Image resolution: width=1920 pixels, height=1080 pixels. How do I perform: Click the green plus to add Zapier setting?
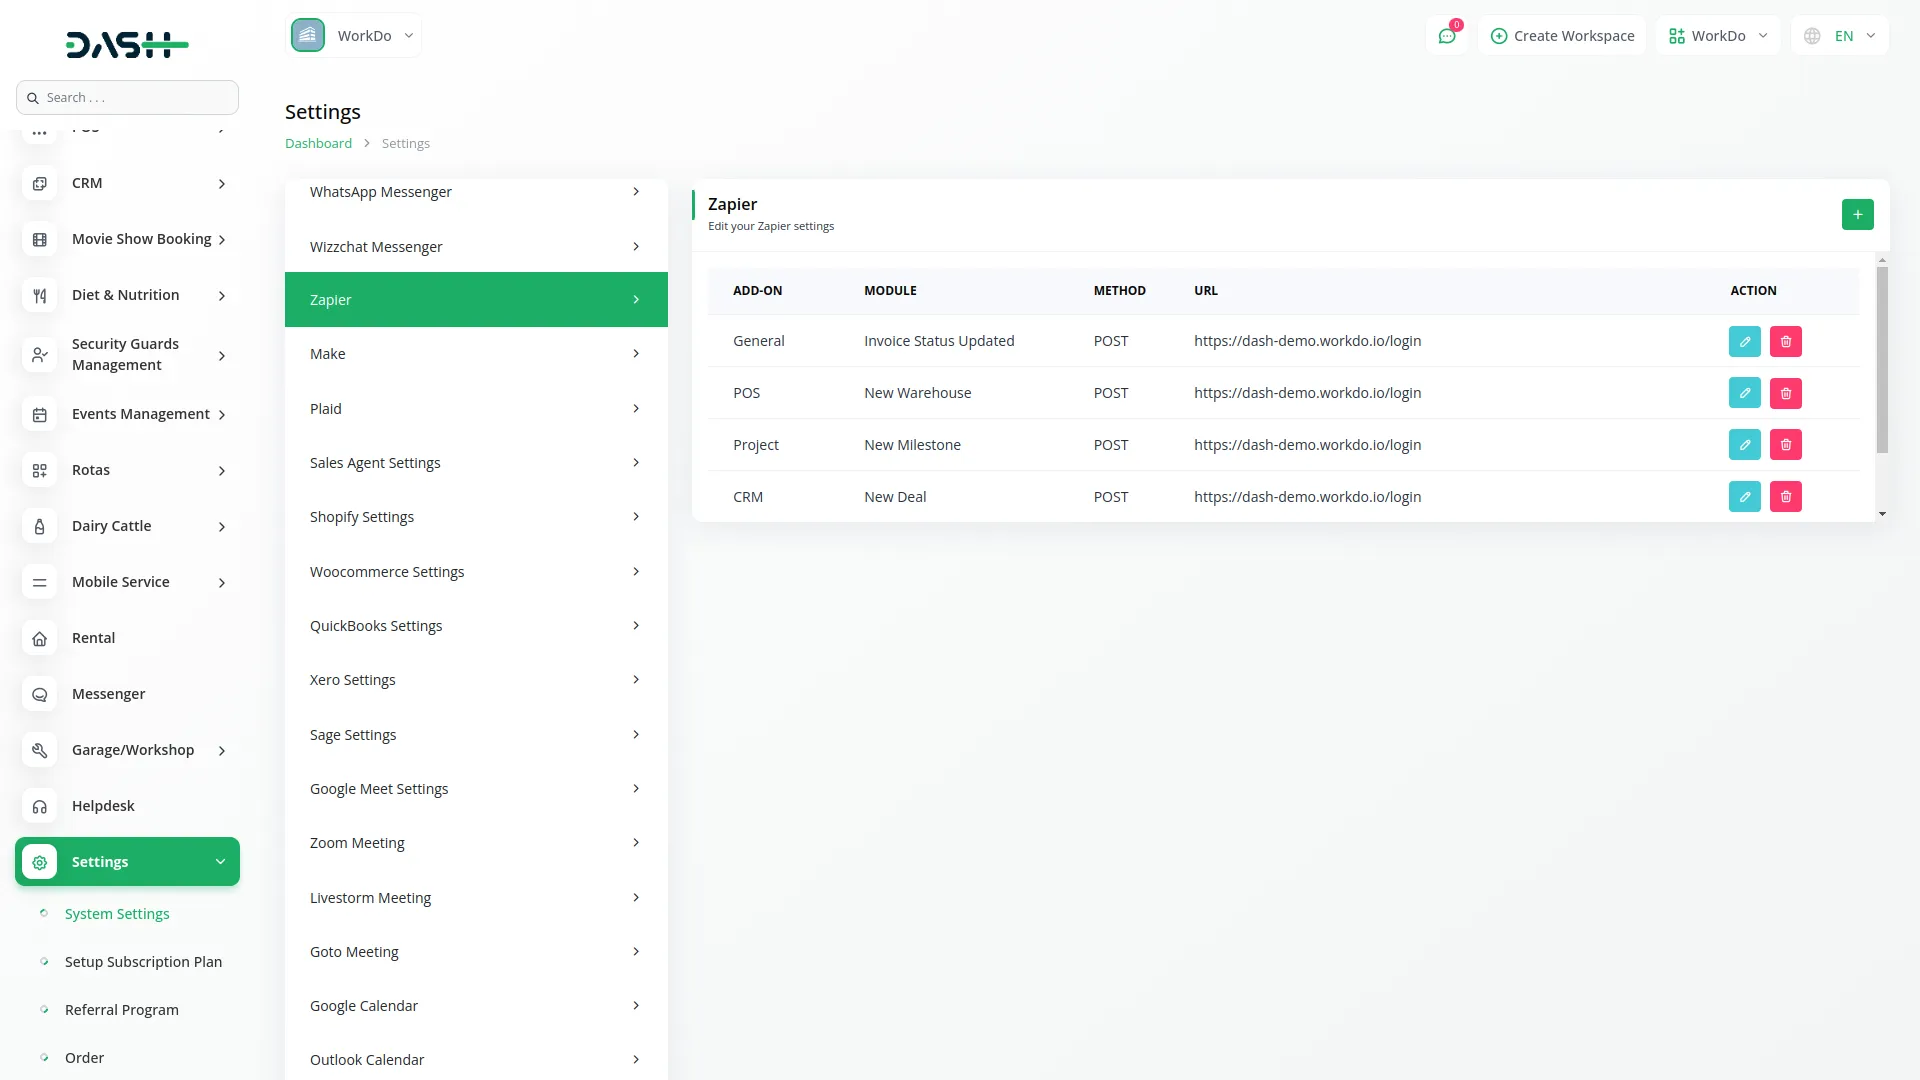[x=1857, y=214]
